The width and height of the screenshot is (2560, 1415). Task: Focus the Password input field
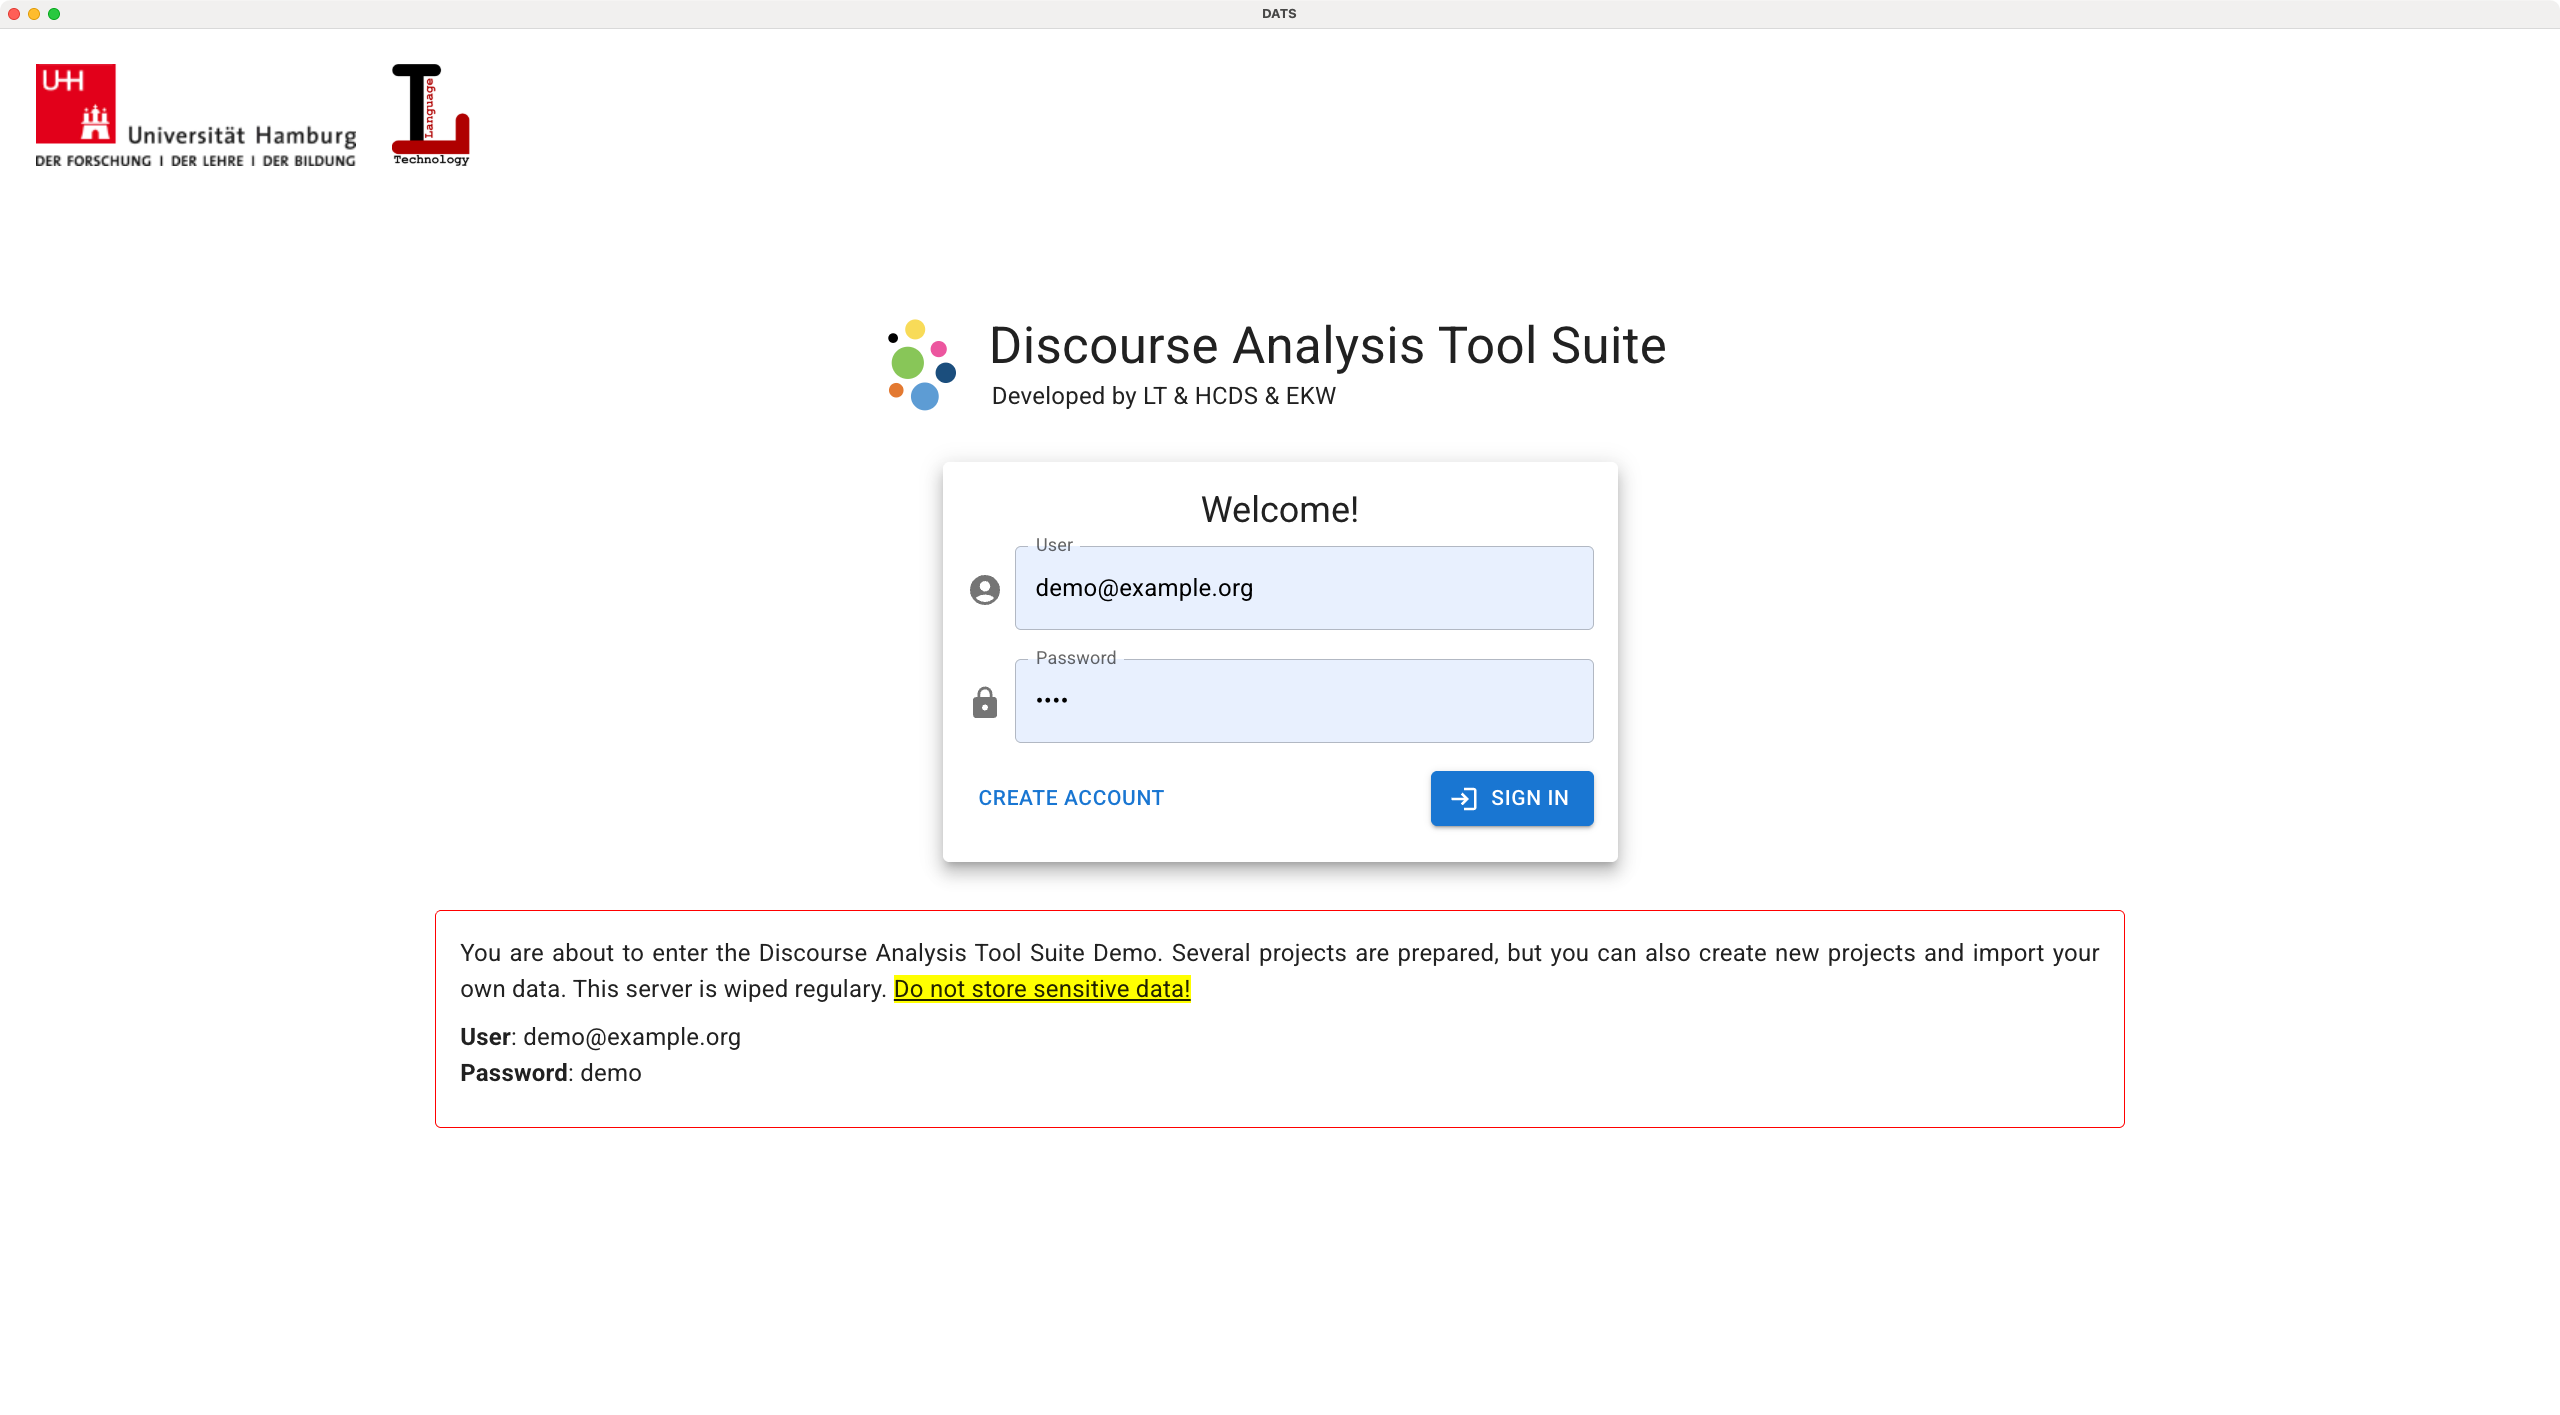click(1304, 701)
